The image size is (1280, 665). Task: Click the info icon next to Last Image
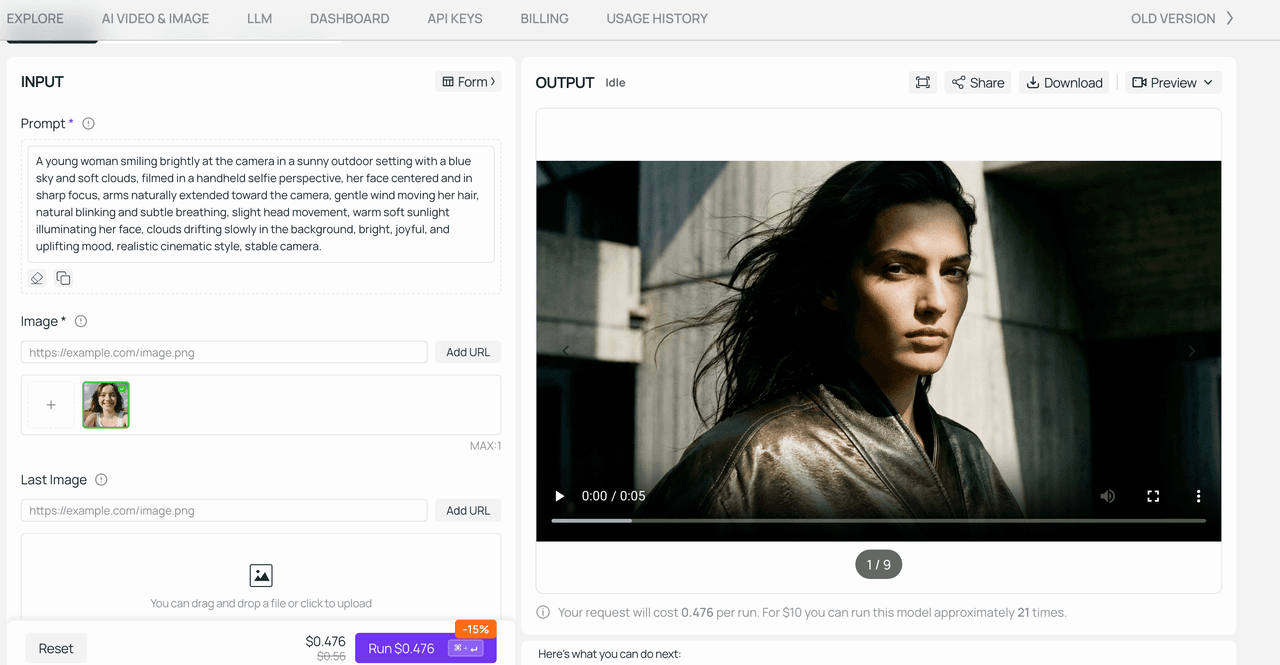101,480
